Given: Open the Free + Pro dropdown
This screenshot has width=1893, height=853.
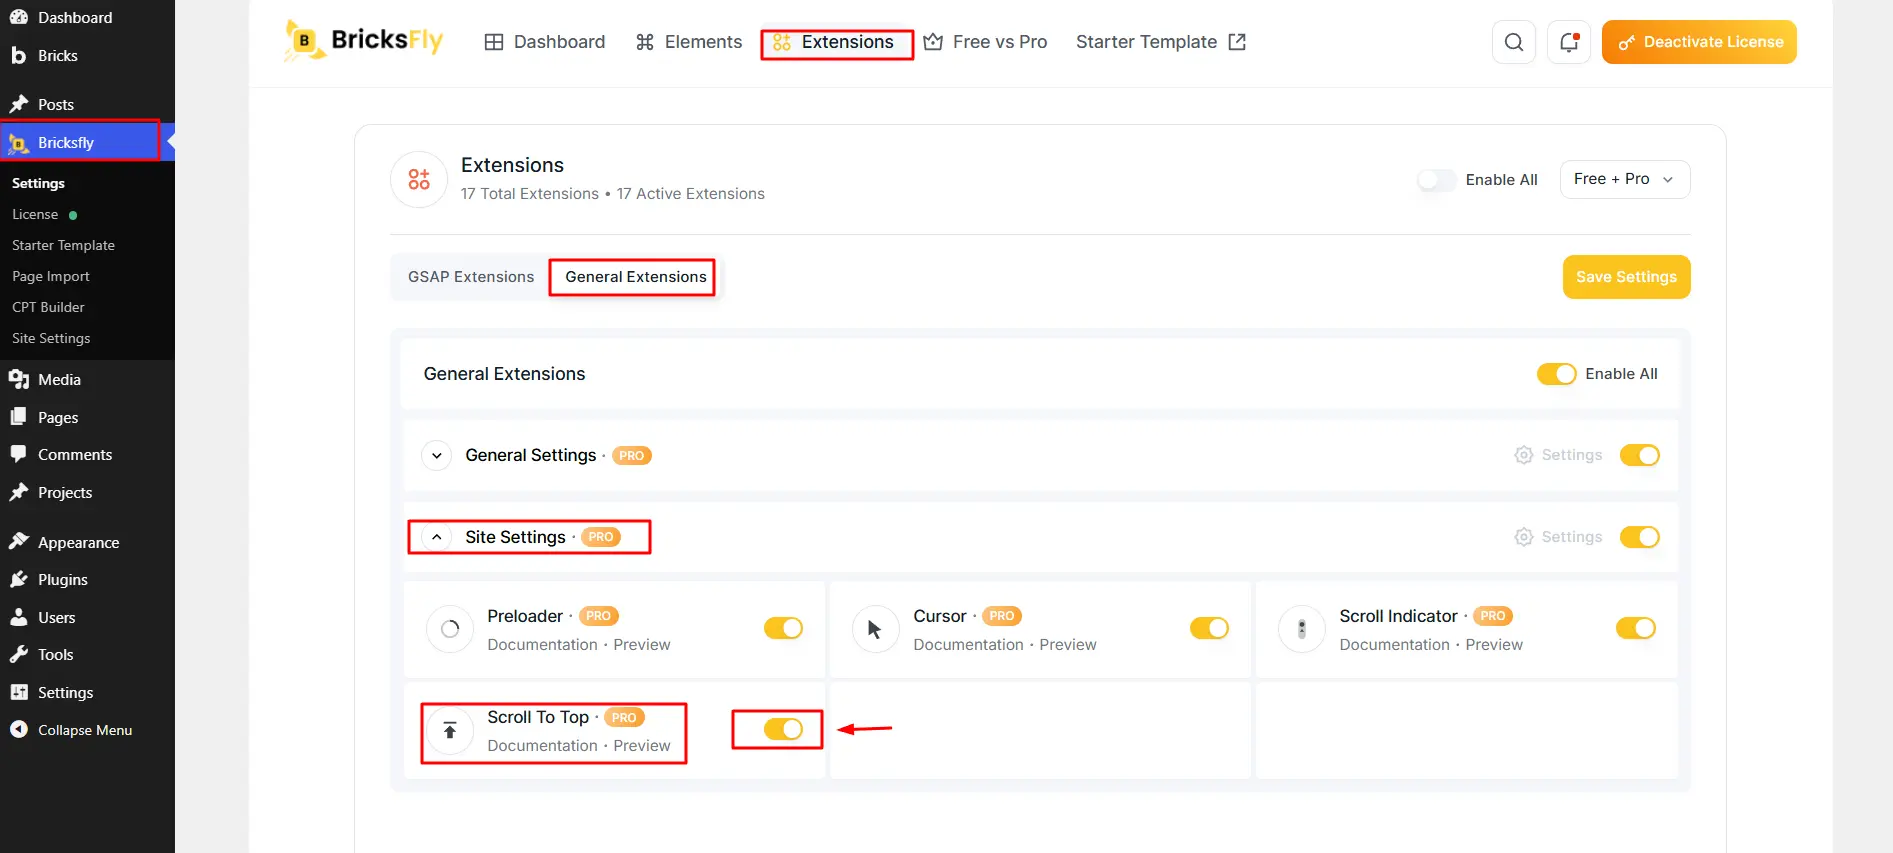Looking at the screenshot, I should (x=1624, y=180).
